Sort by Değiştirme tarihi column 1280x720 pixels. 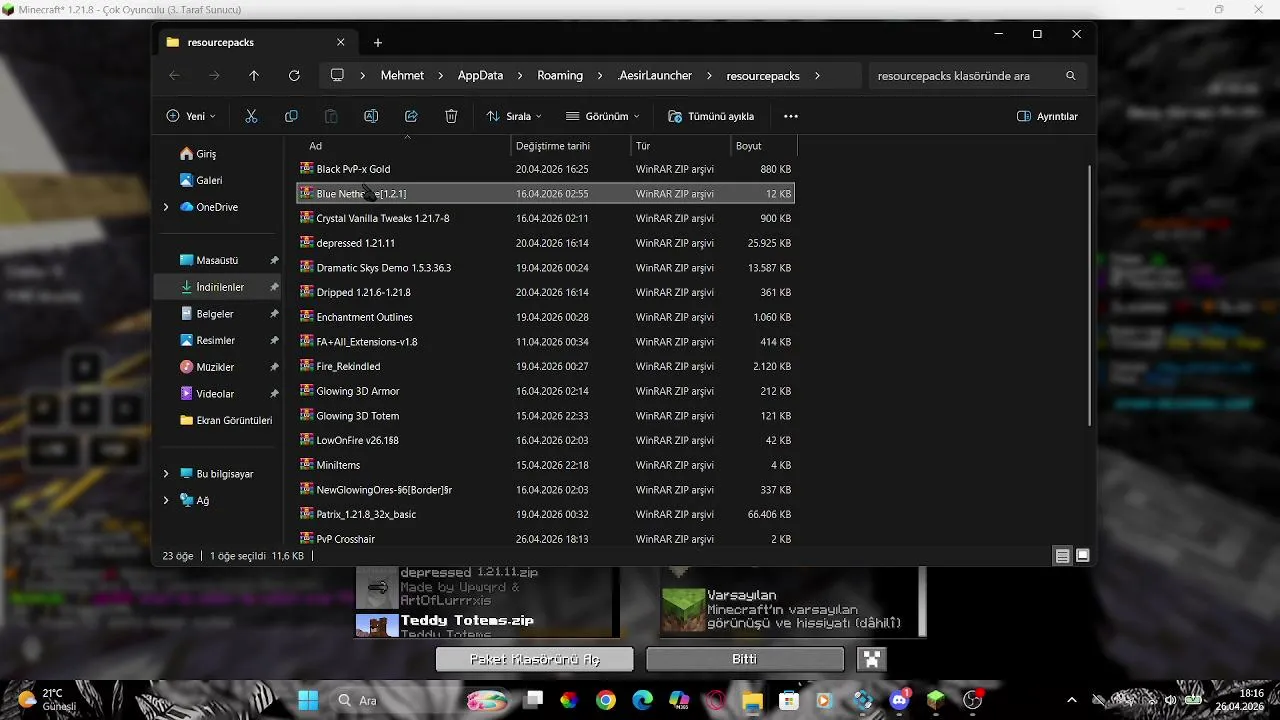point(570,146)
